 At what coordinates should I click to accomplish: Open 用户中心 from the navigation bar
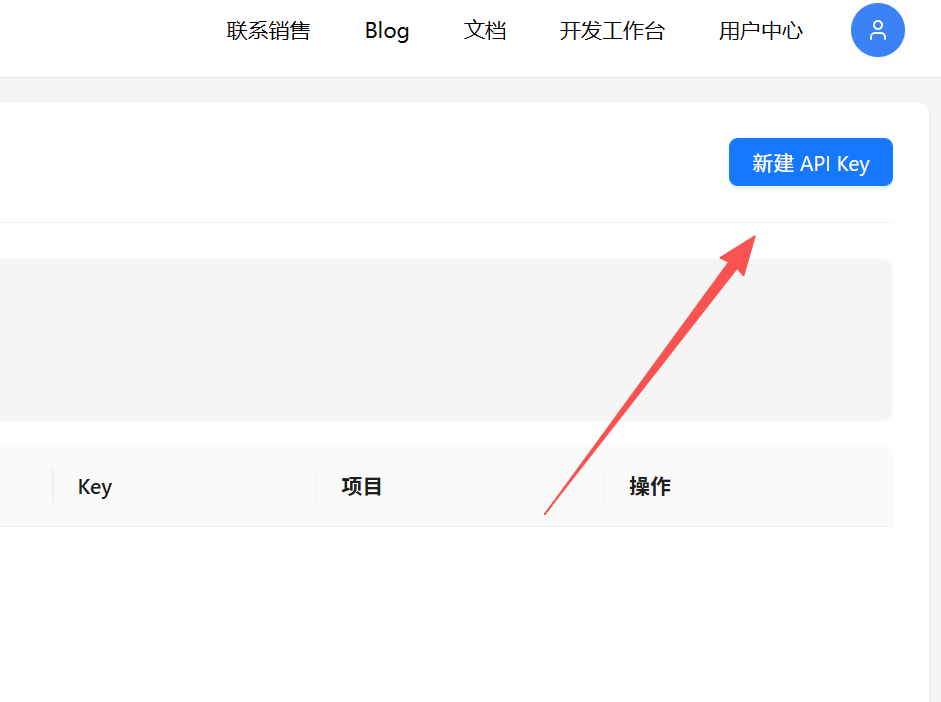coord(760,30)
